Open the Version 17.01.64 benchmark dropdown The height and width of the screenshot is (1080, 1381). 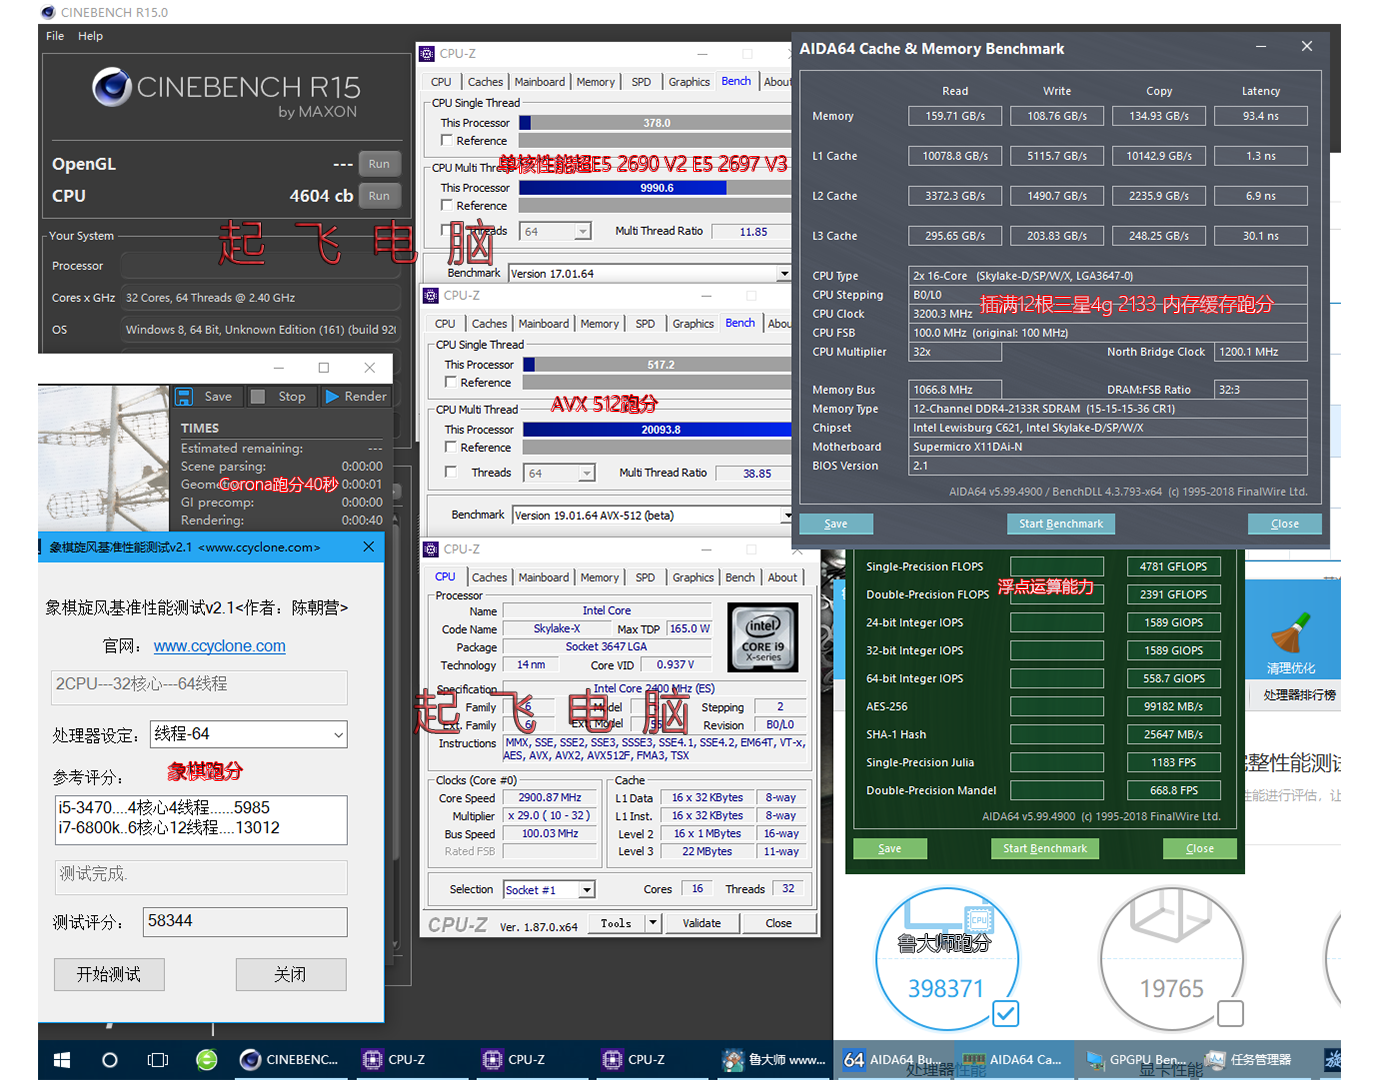pyautogui.click(x=784, y=274)
